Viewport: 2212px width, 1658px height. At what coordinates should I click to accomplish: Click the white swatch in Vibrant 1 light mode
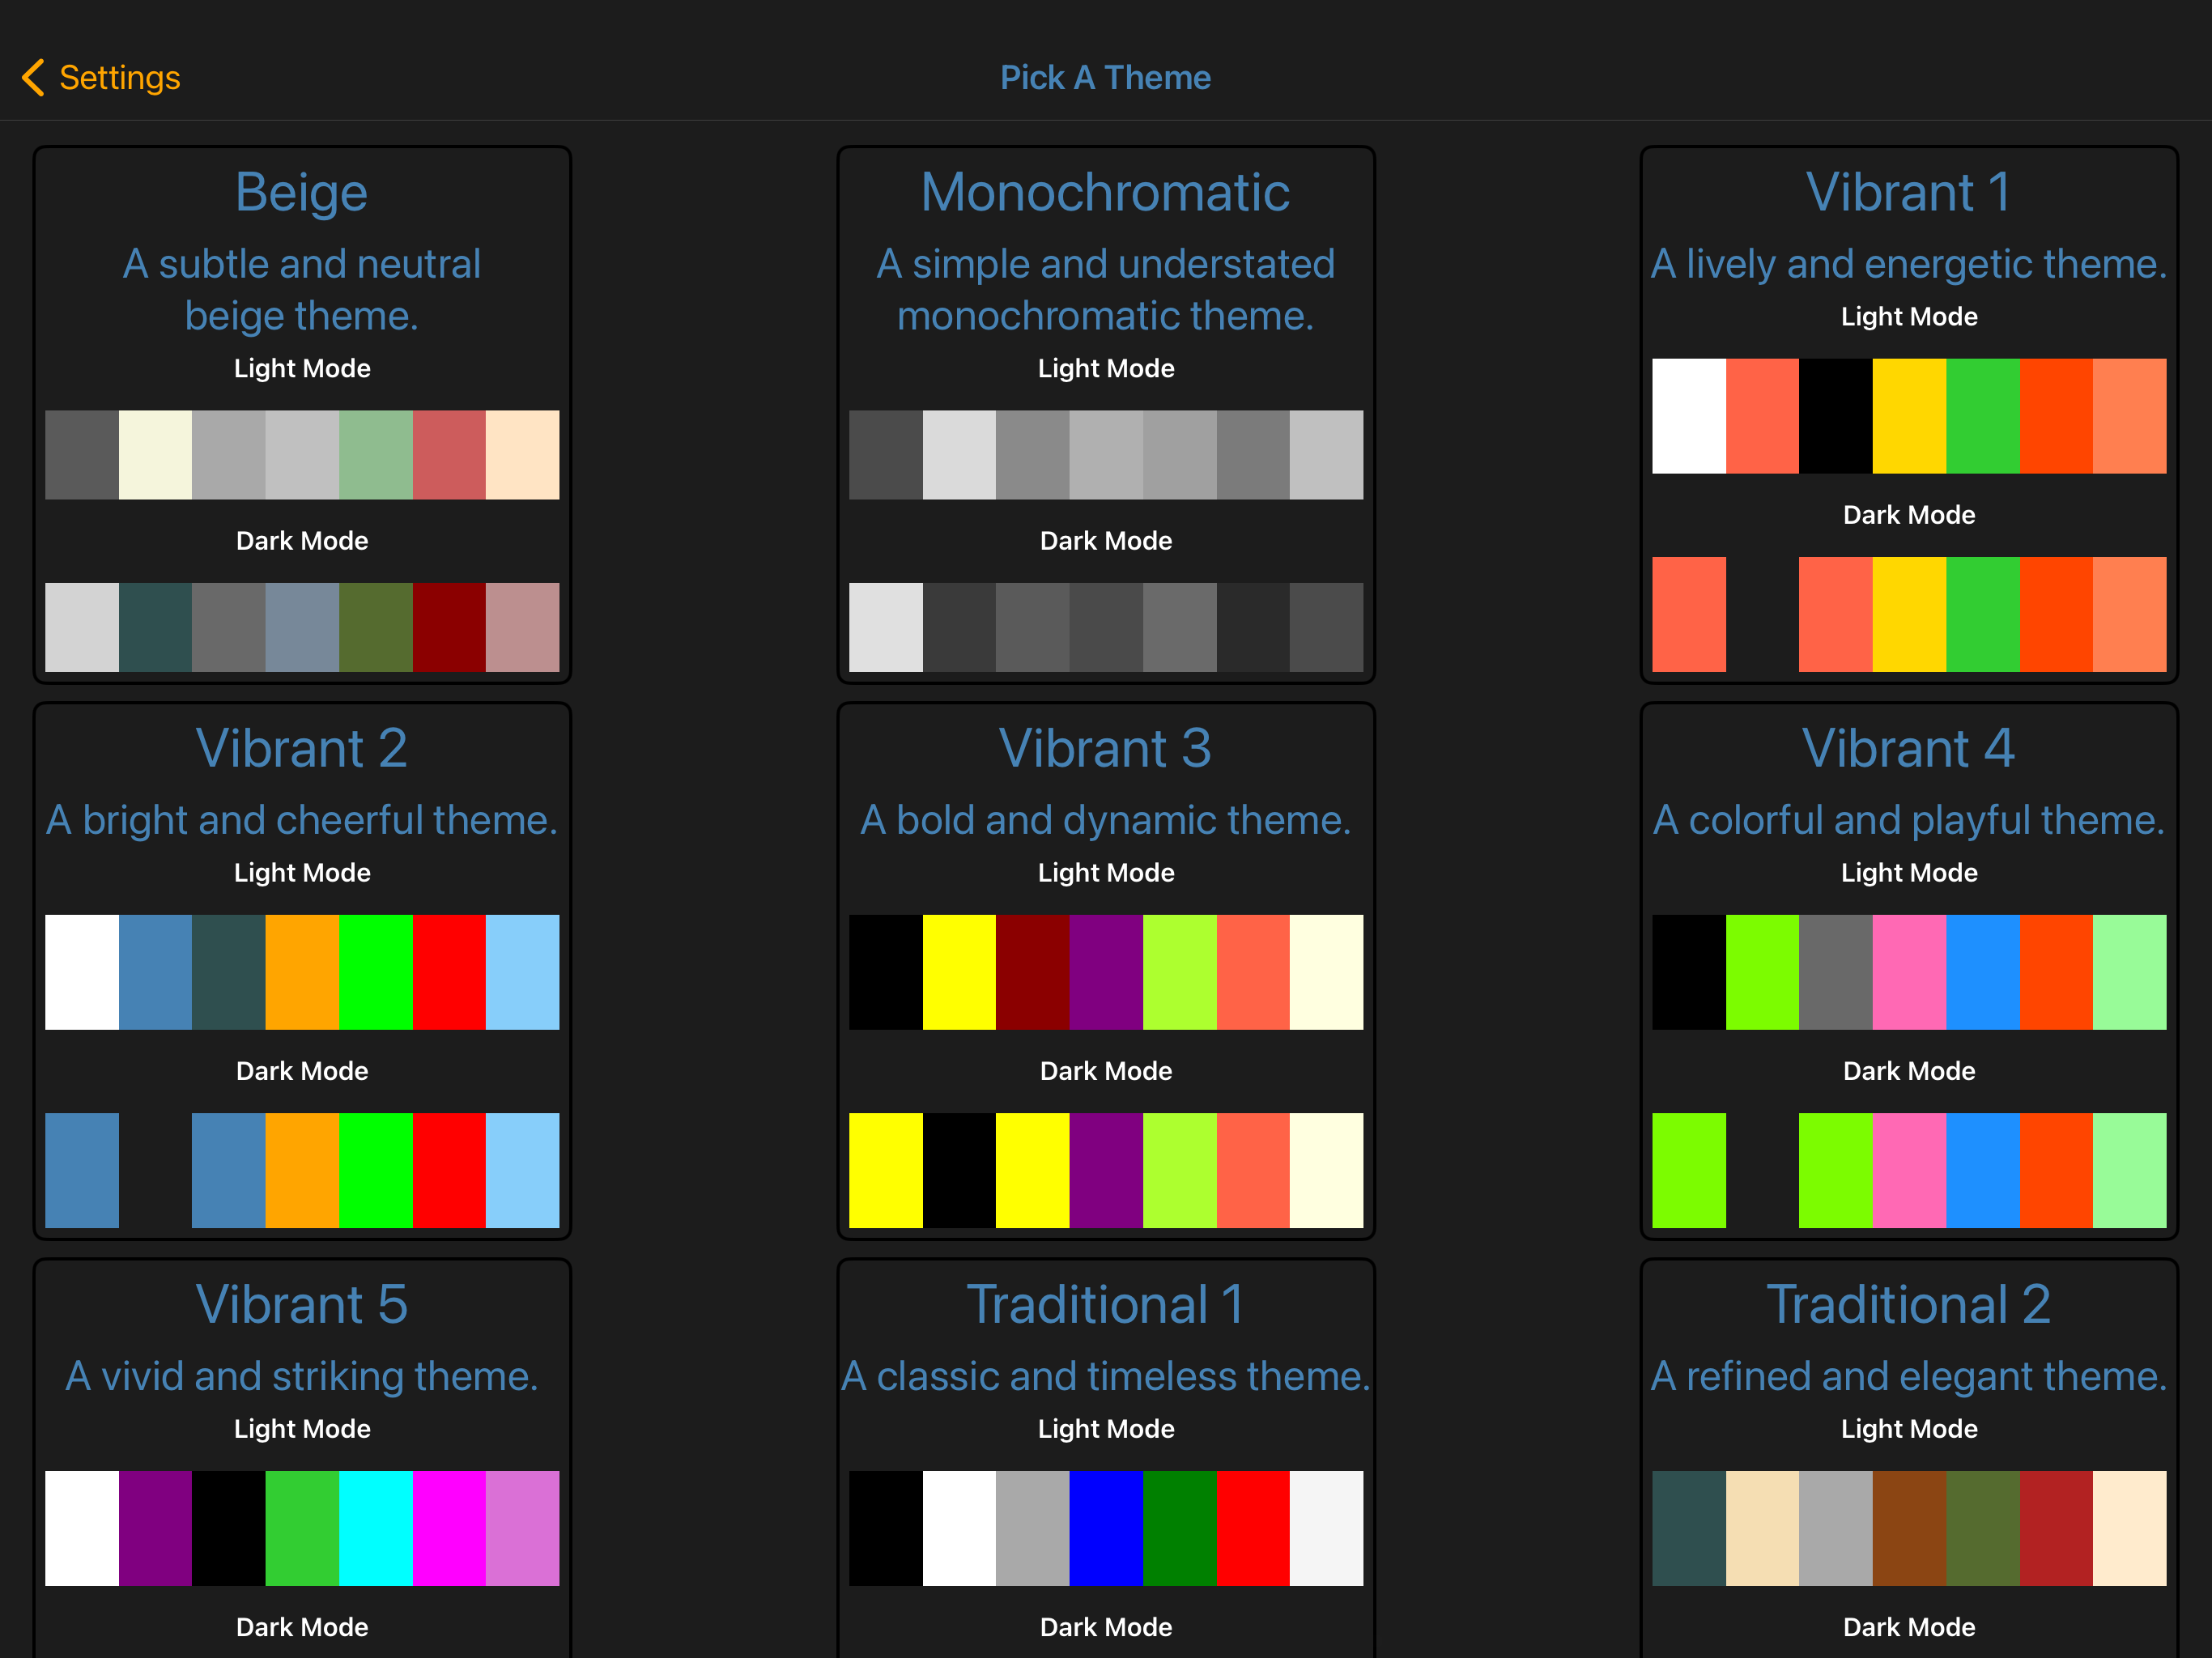1688,416
